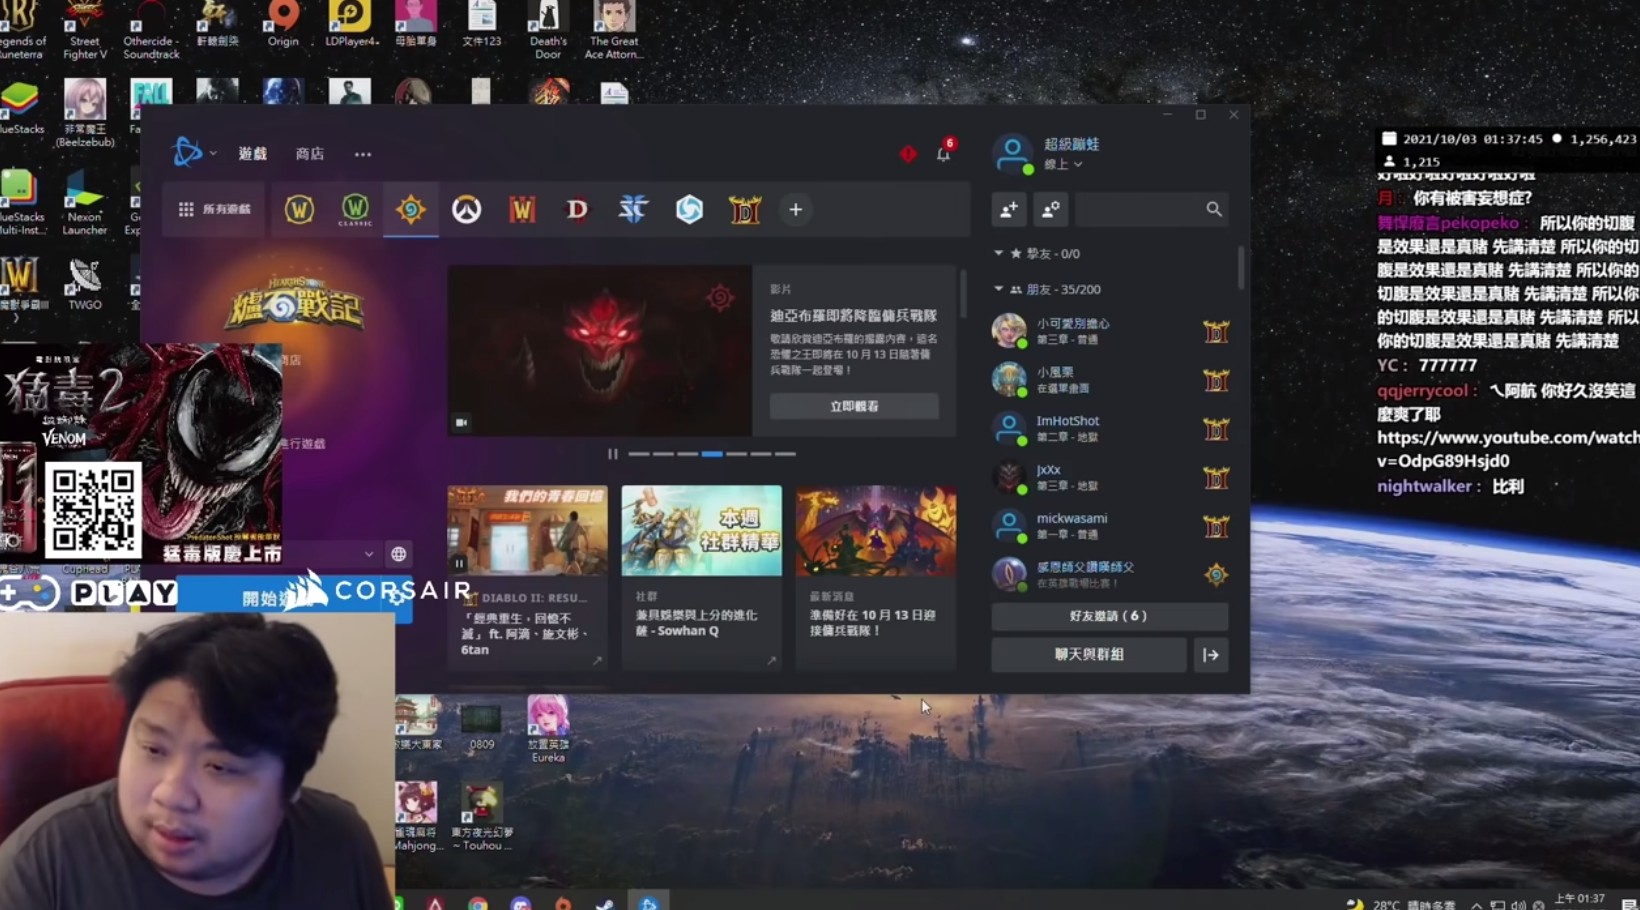1640x910 pixels.
Task: Select friend 小可愛別擔心 in list
Action: tap(1110, 331)
